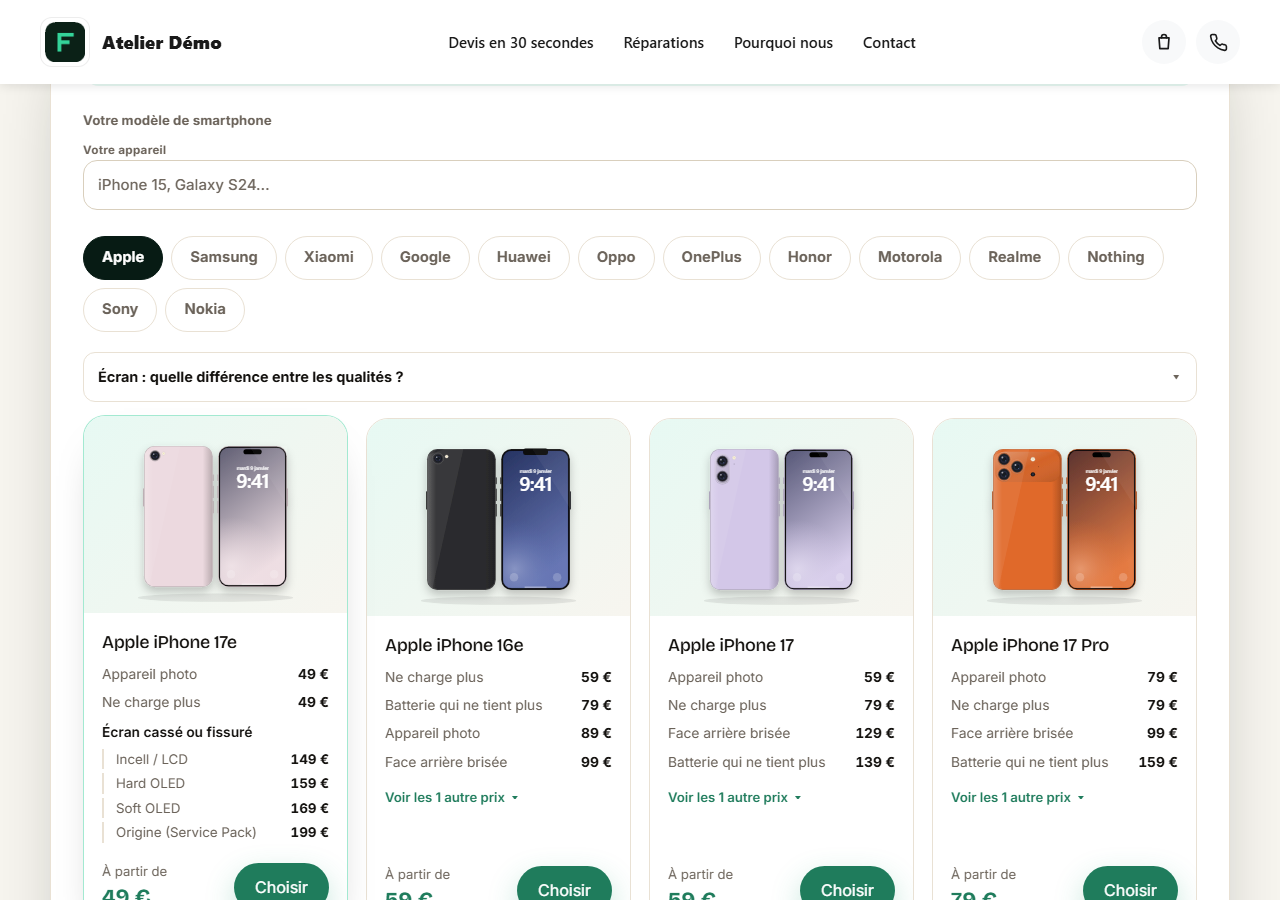Image resolution: width=1280 pixels, height=900 pixels.
Task: Focus the Votre appareil search field
Action: pos(640,185)
